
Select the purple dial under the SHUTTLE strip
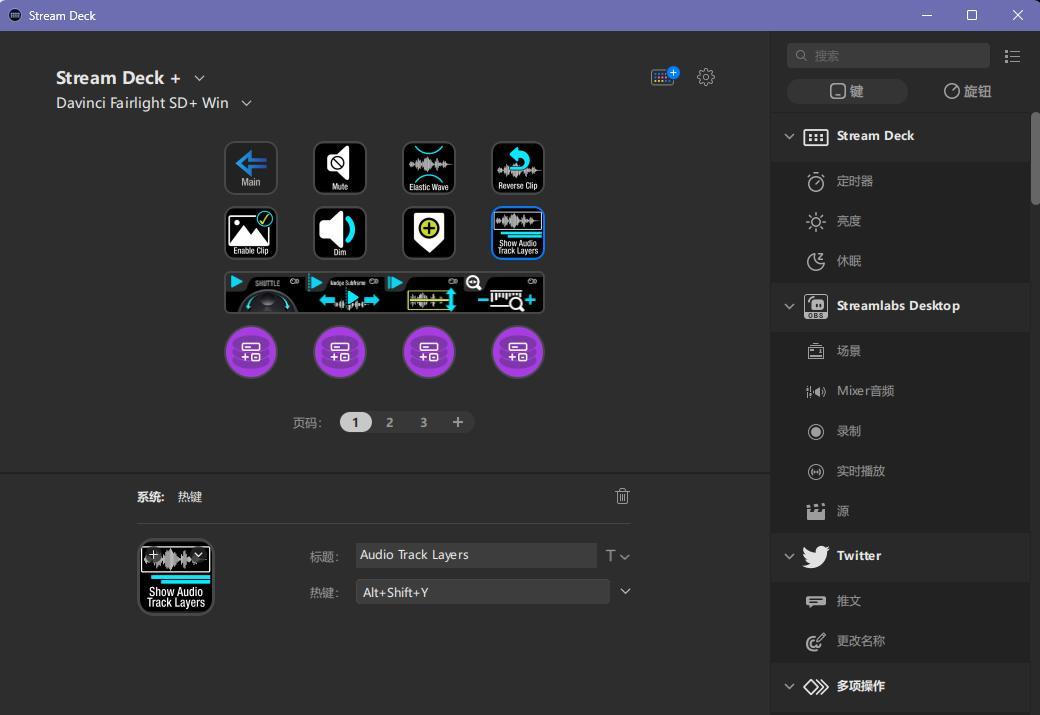point(251,352)
